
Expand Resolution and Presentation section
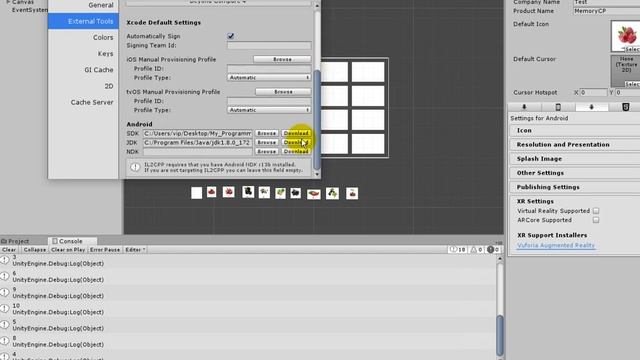(575, 144)
